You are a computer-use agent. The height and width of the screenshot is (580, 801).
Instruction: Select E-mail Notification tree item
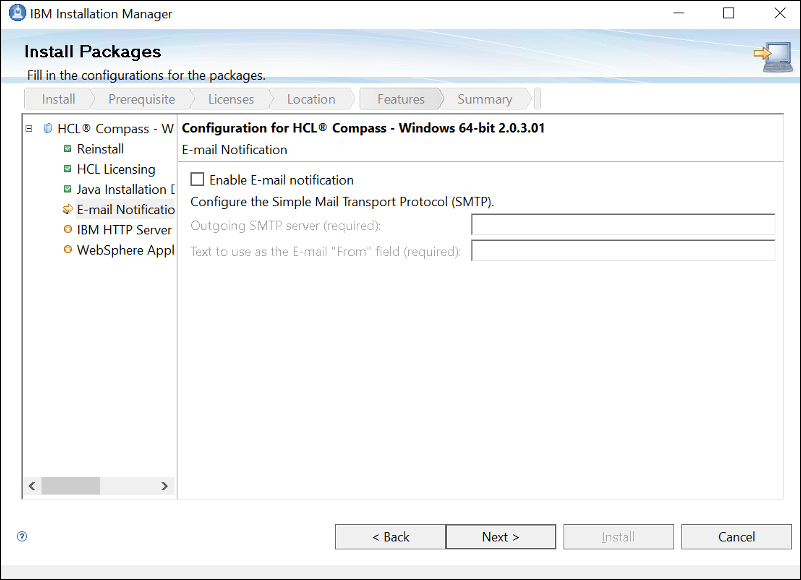pyautogui.click(x=126, y=210)
